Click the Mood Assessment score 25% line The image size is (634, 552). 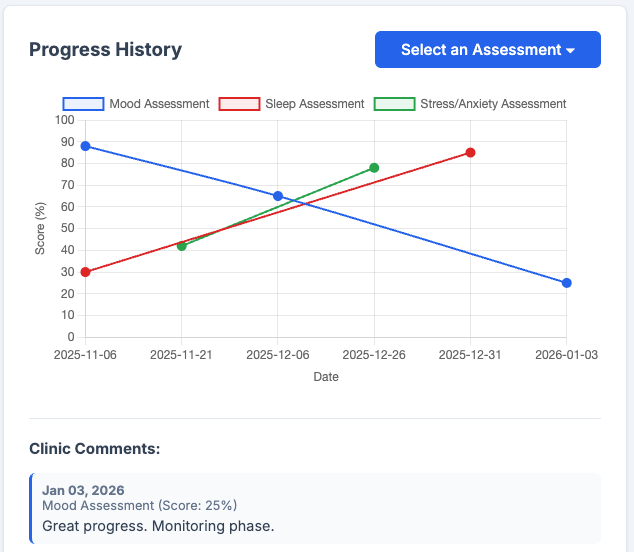click(139, 505)
